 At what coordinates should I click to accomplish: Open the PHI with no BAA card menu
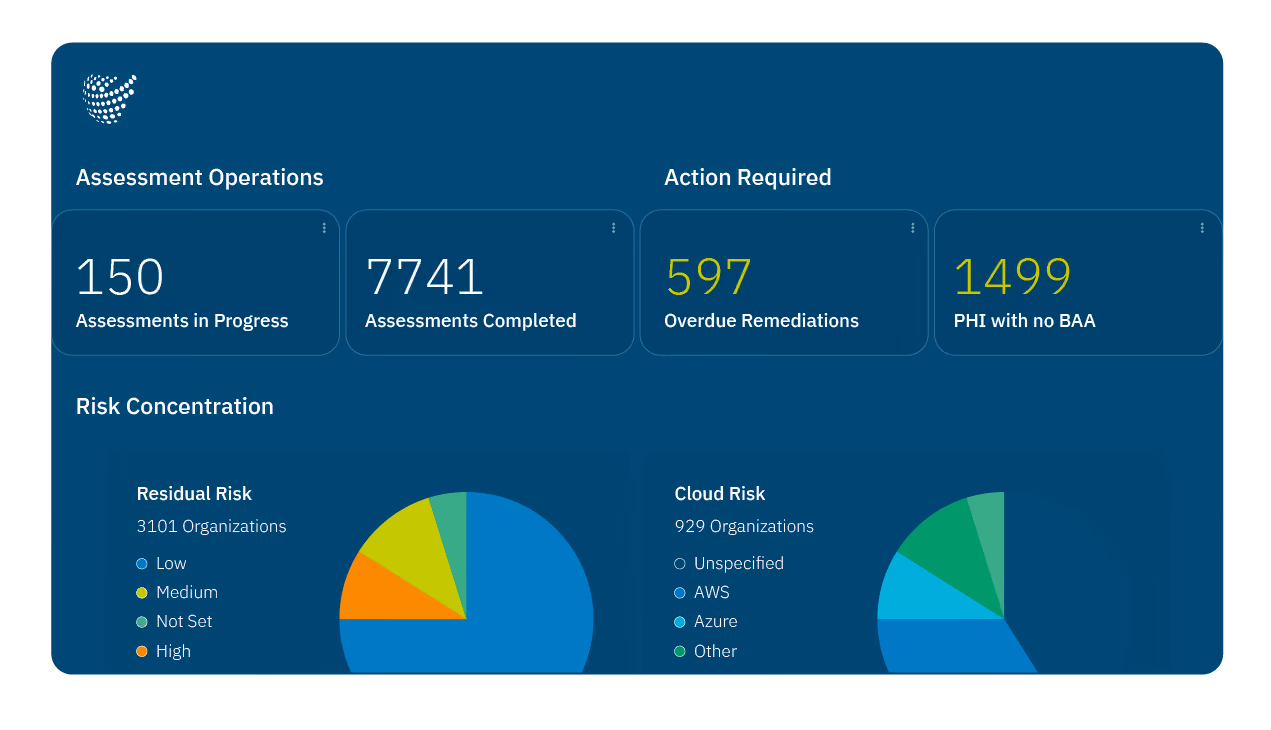1202,228
